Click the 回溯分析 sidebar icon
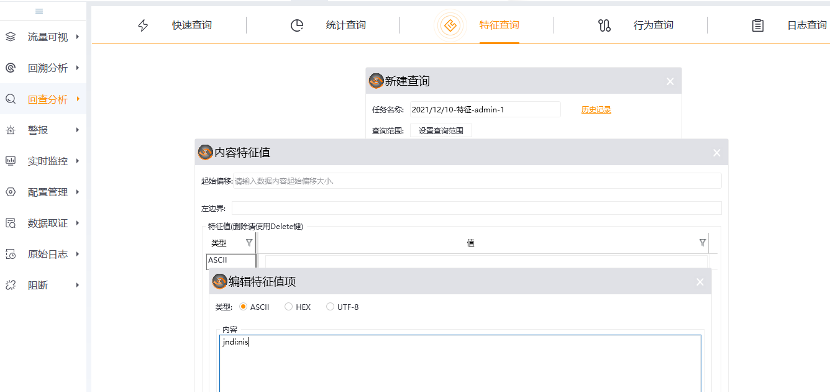Screen dimensions: 830x392 (x=11, y=68)
